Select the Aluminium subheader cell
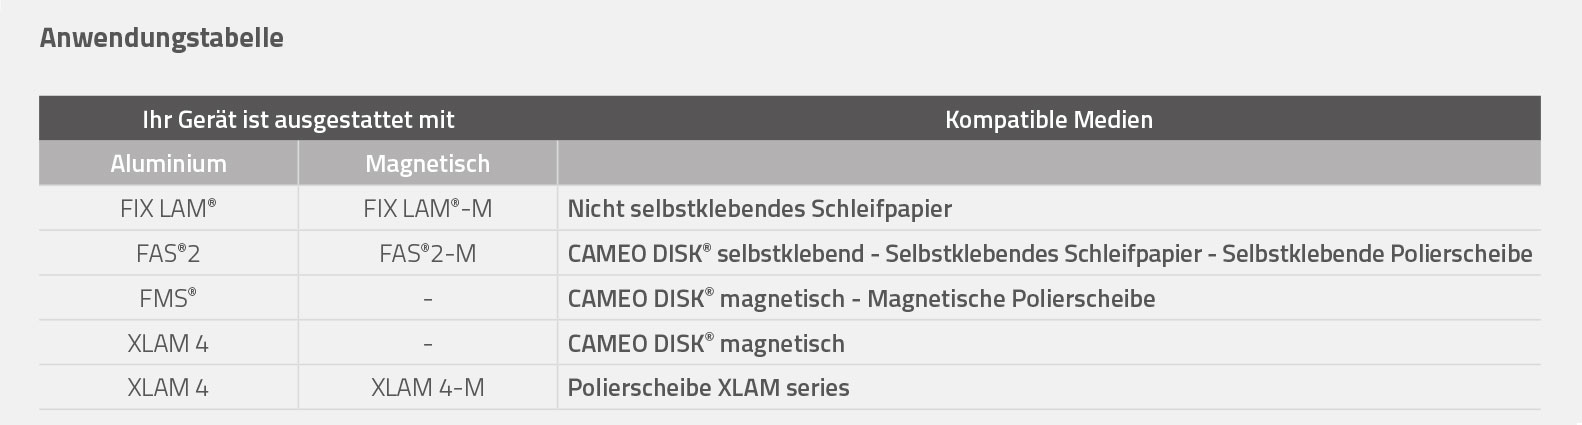This screenshot has width=1582, height=425. 168,163
